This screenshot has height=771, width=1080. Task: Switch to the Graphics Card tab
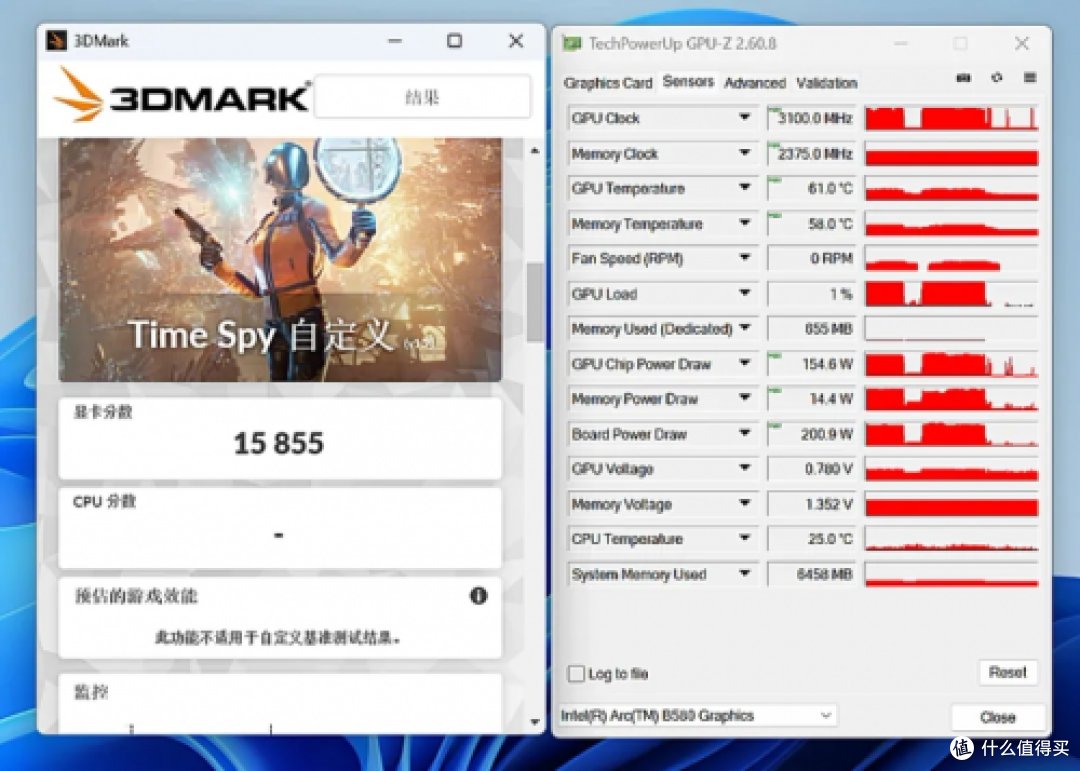pyautogui.click(x=608, y=83)
